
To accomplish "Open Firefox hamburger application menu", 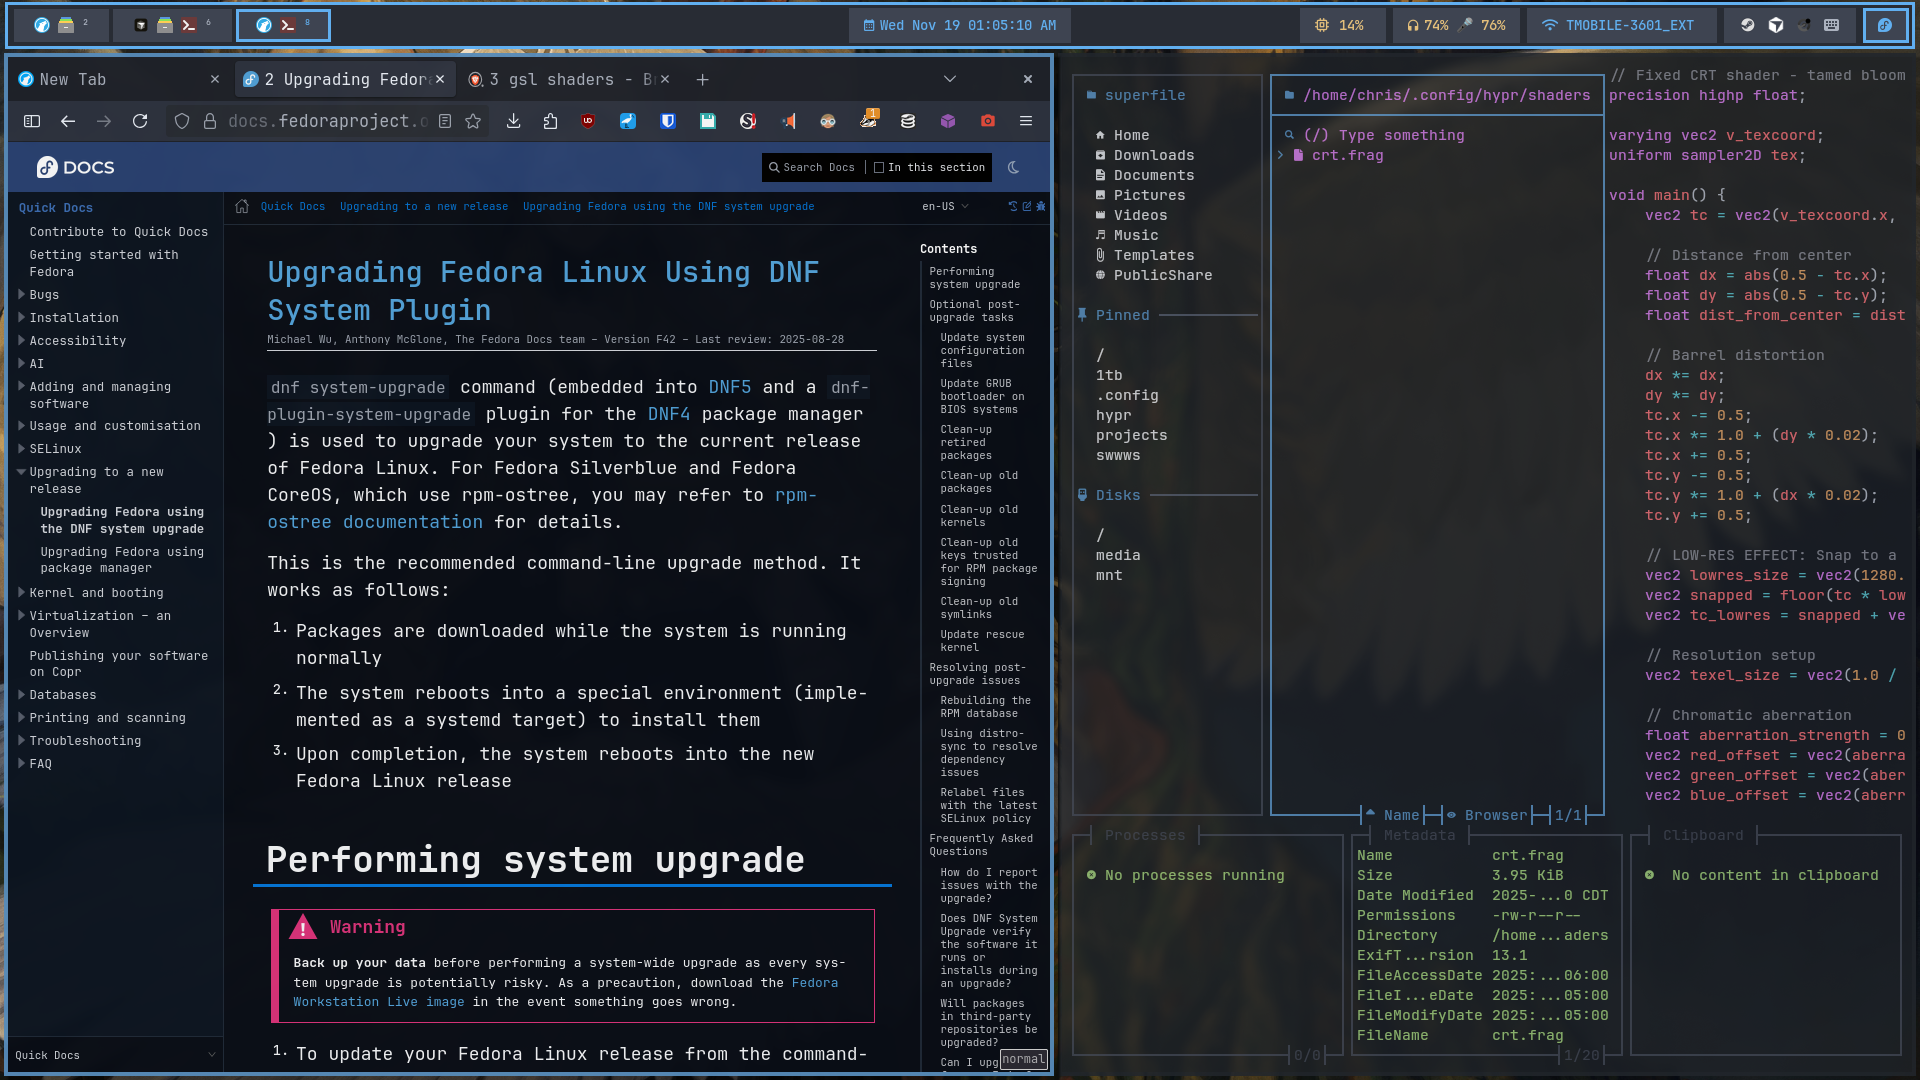I will coord(1025,121).
